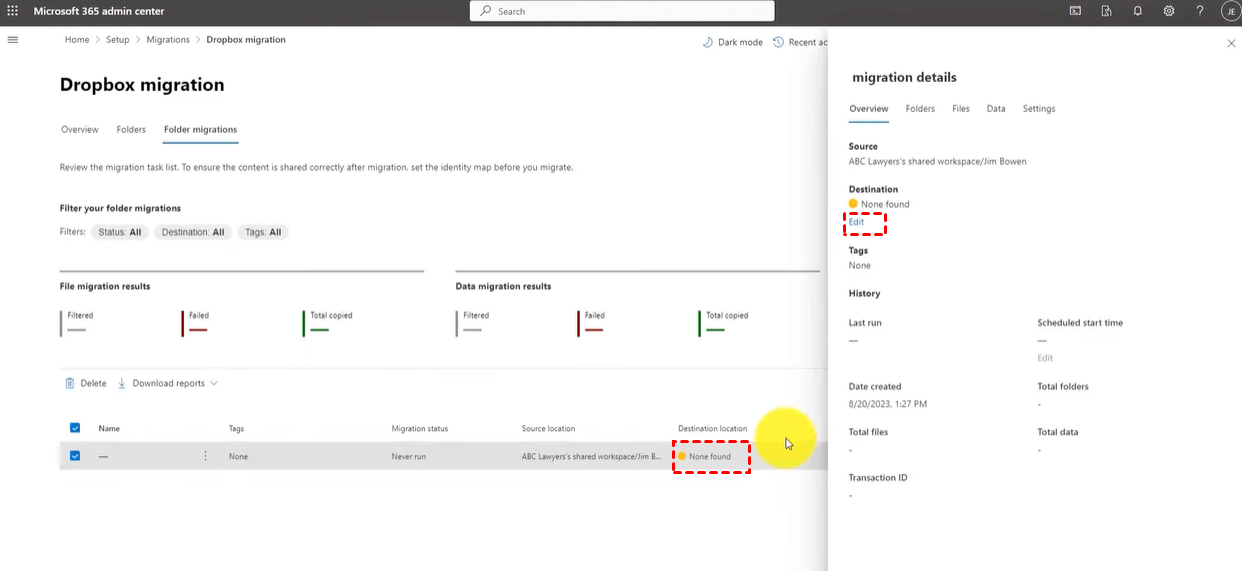Click the ABC Lawyers's source location cell

click(591, 456)
